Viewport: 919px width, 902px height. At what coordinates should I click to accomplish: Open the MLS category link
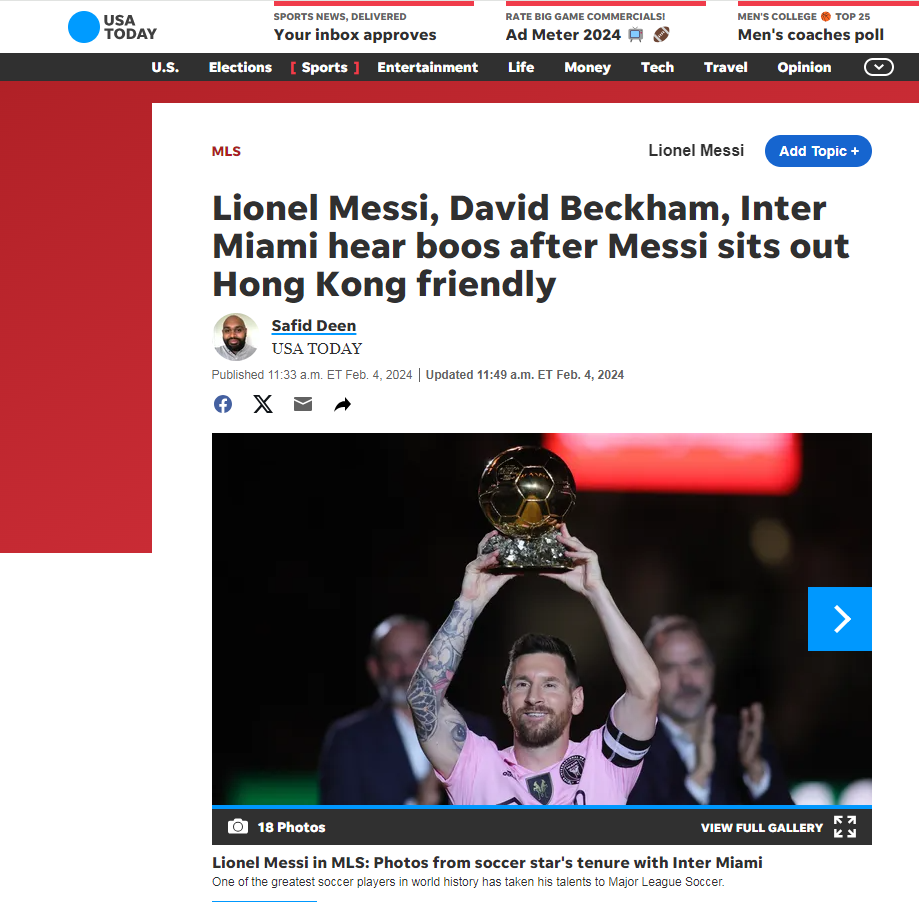tap(226, 151)
